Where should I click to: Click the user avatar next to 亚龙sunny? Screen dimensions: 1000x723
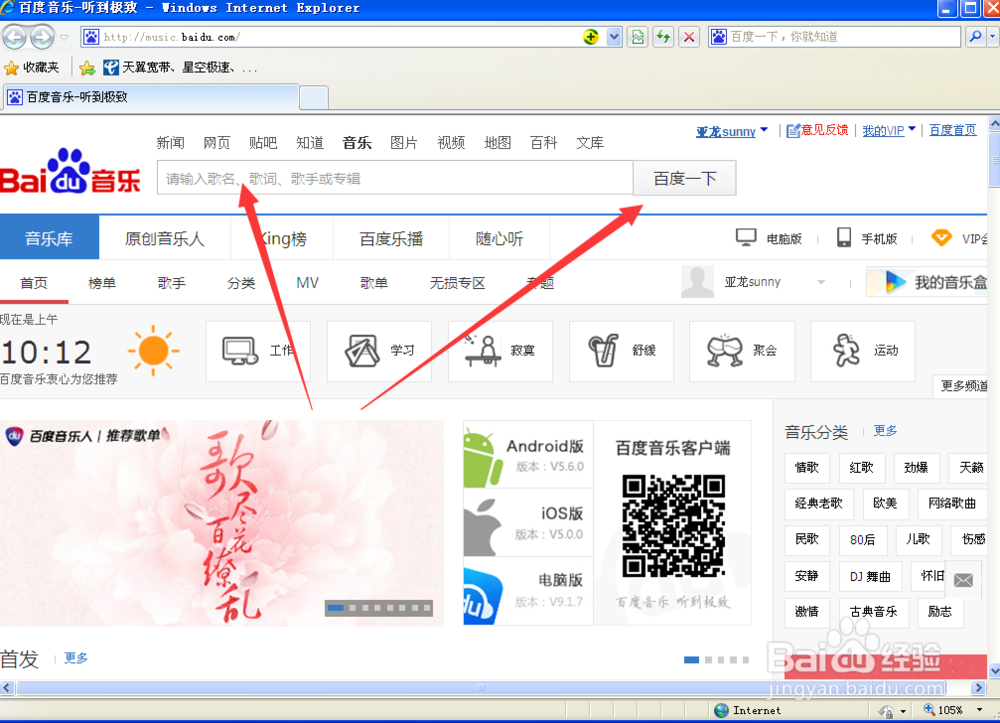click(x=697, y=282)
